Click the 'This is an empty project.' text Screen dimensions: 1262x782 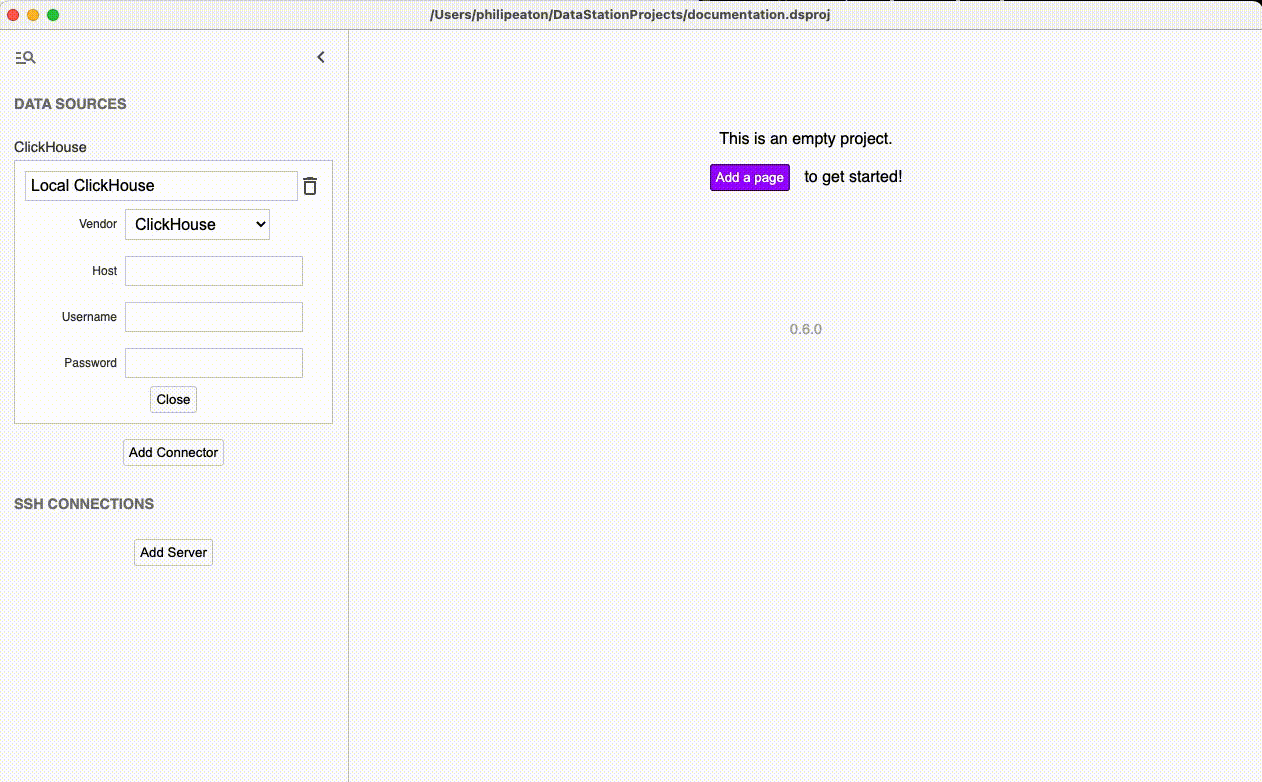pyautogui.click(x=806, y=138)
